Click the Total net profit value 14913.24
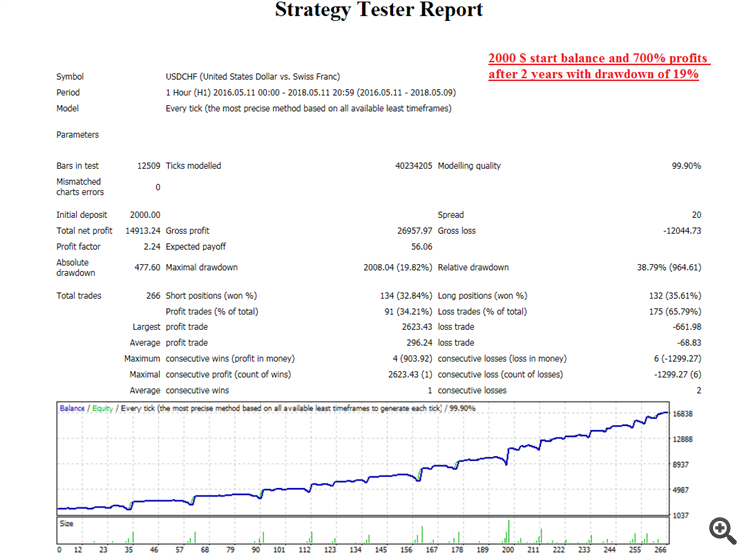 coord(143,231)
